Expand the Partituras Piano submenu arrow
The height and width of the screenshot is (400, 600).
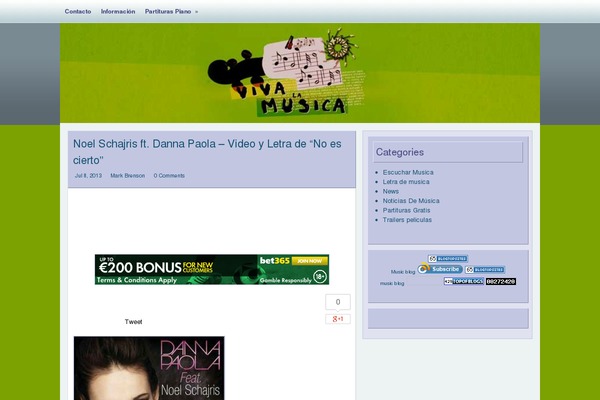coord(197,12)
